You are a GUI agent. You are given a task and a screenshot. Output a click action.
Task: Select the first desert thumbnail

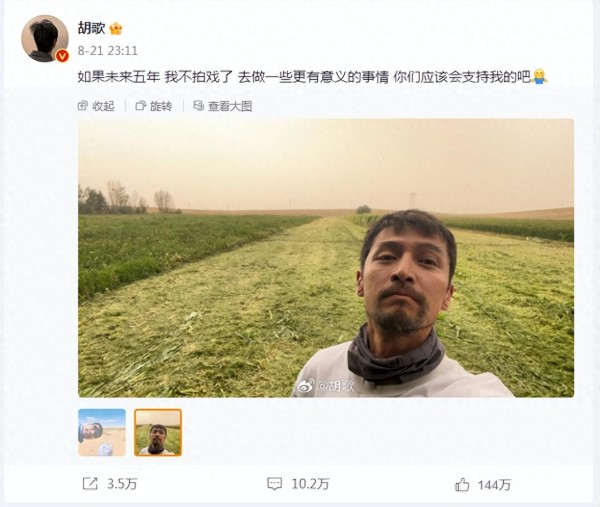[102, 432]
